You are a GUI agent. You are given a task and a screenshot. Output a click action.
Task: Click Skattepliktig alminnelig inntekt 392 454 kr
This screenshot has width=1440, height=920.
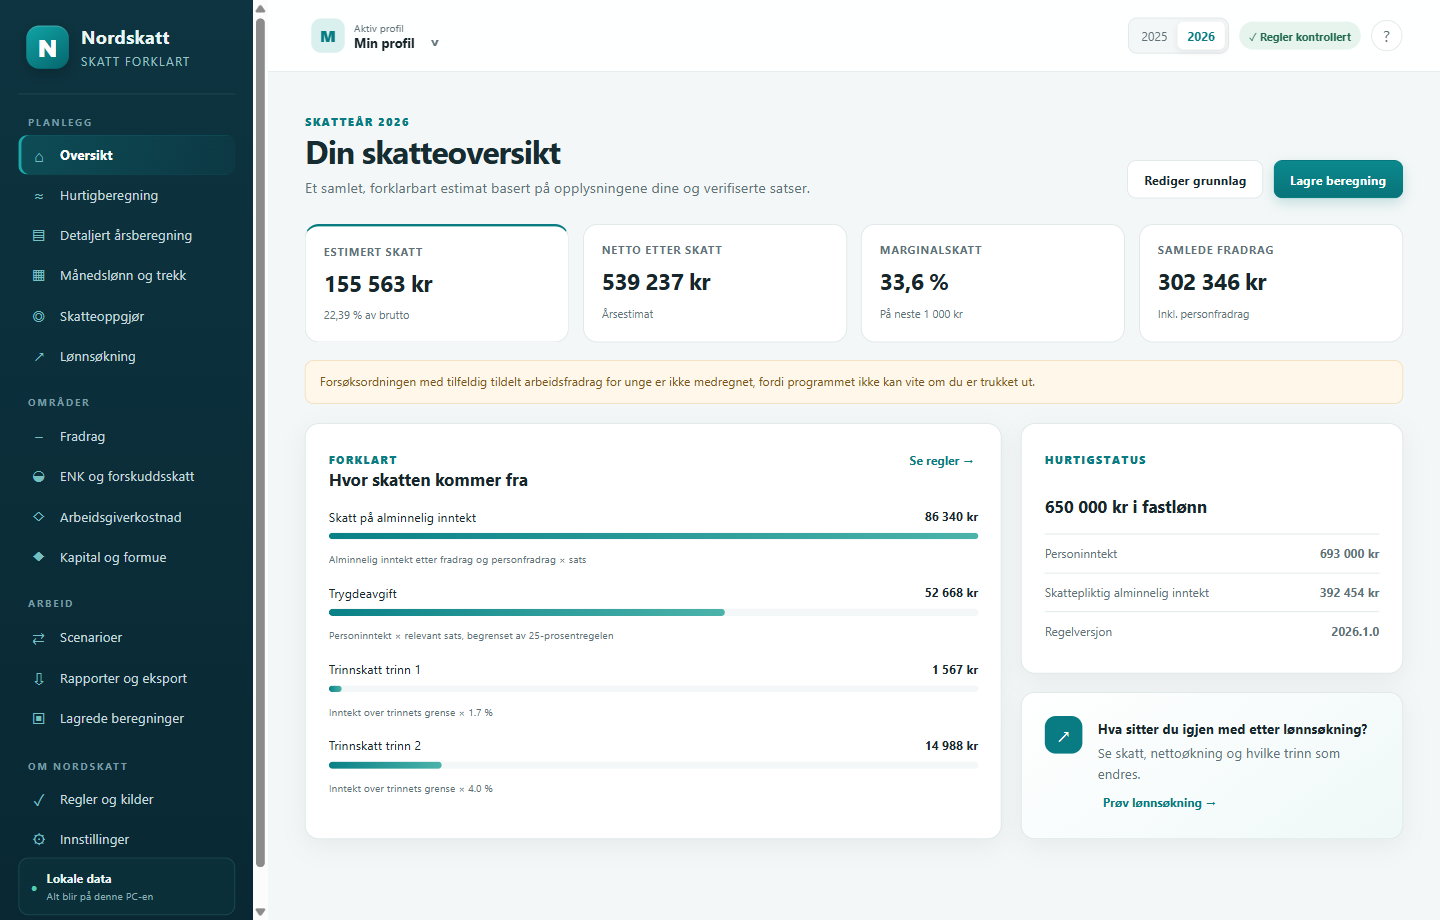point(1212,593)
